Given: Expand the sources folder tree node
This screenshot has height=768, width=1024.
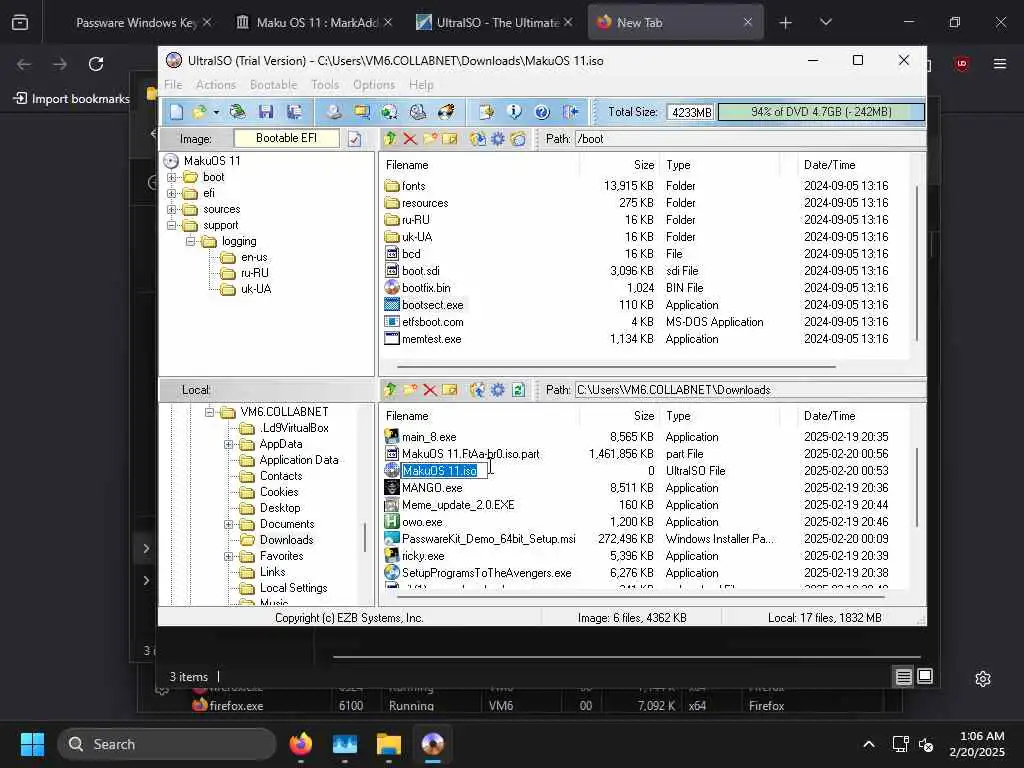Looking at the screenshot, I should point(171,210).
